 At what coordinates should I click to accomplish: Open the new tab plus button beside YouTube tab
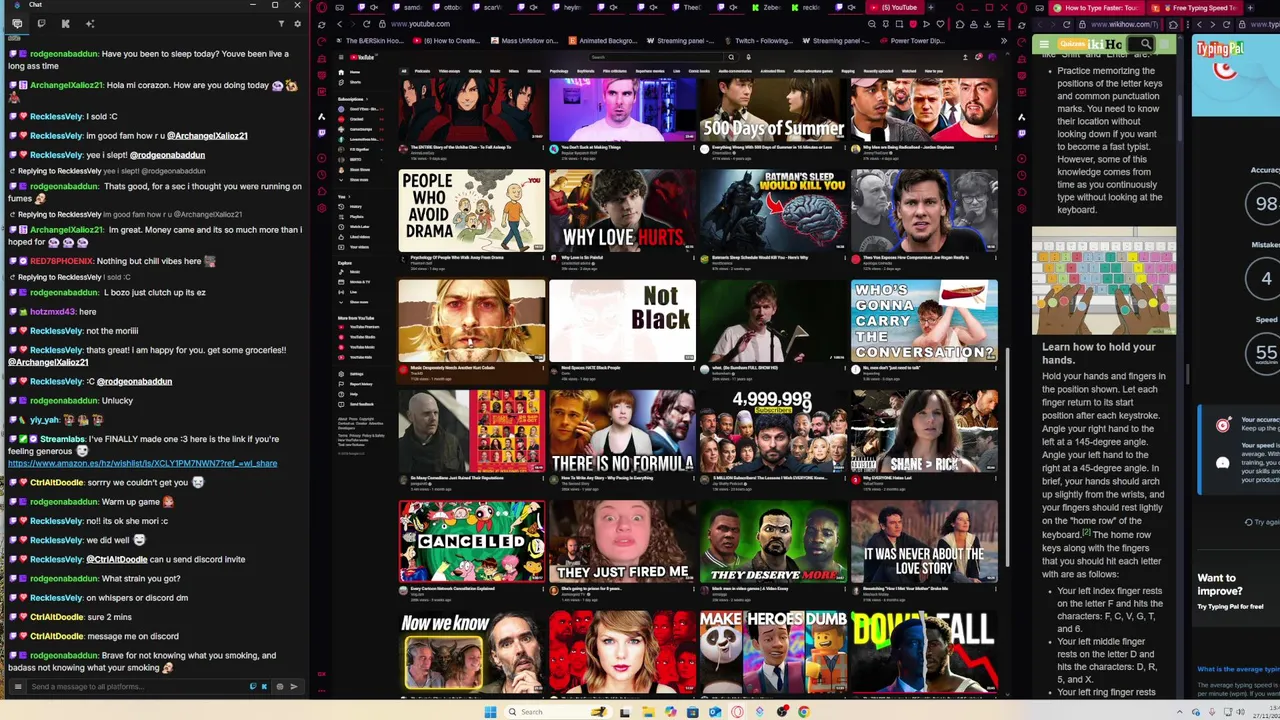931,7
